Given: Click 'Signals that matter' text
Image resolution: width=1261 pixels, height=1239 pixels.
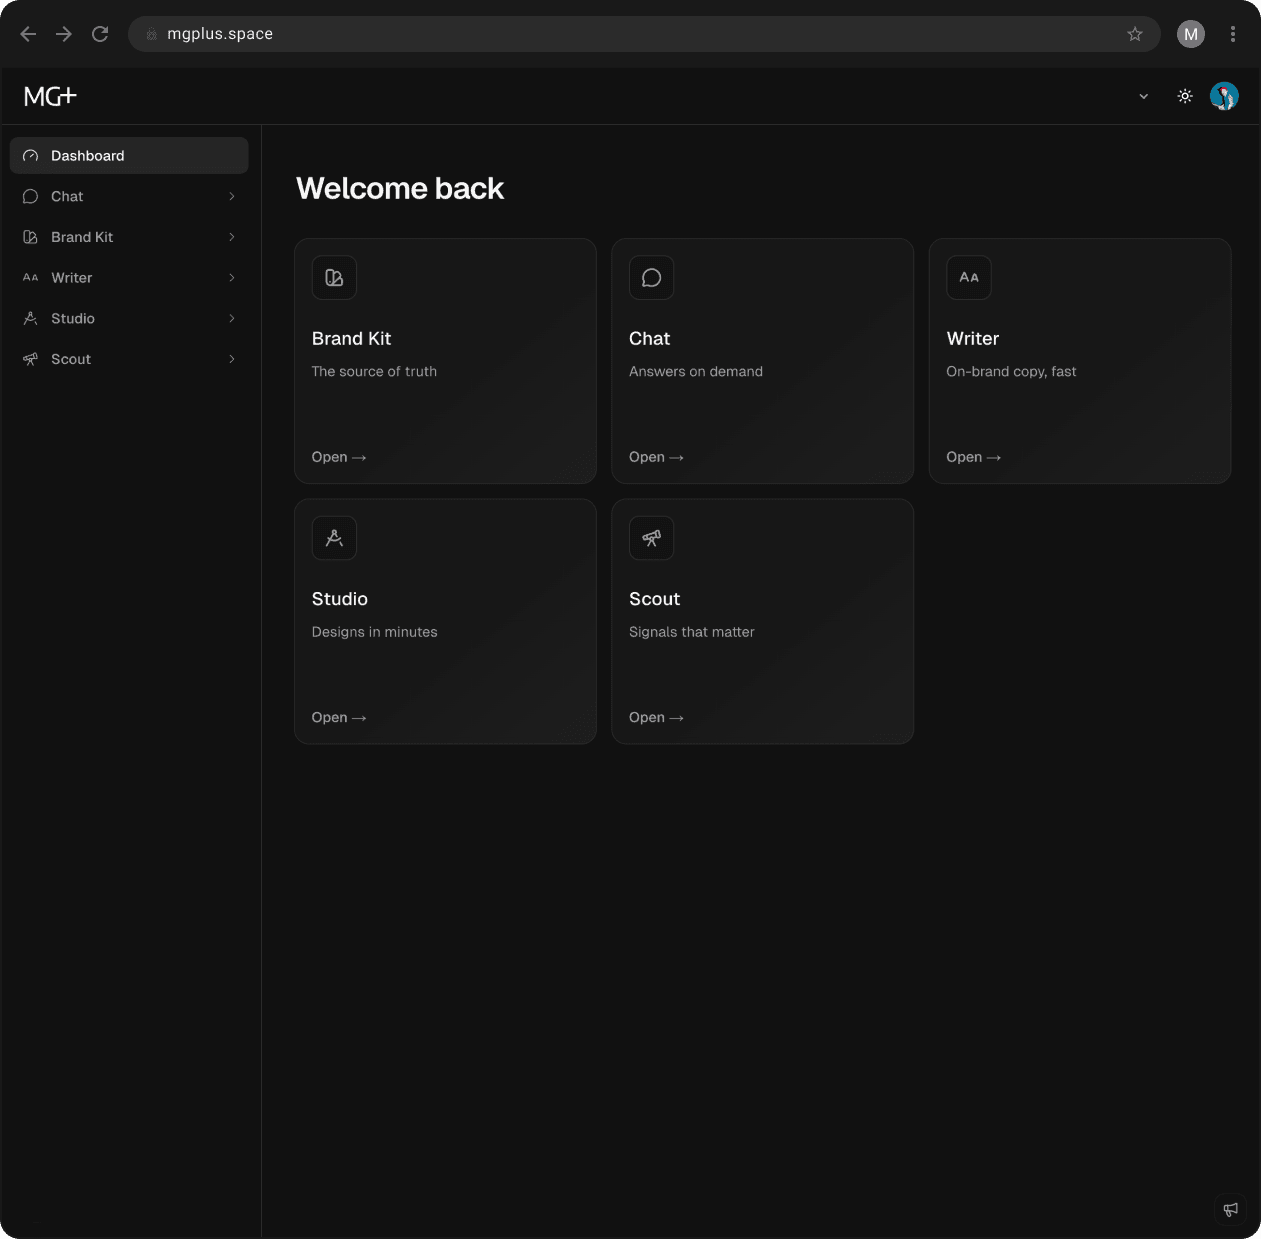Looking at the screenshot, I should point(692,632).
